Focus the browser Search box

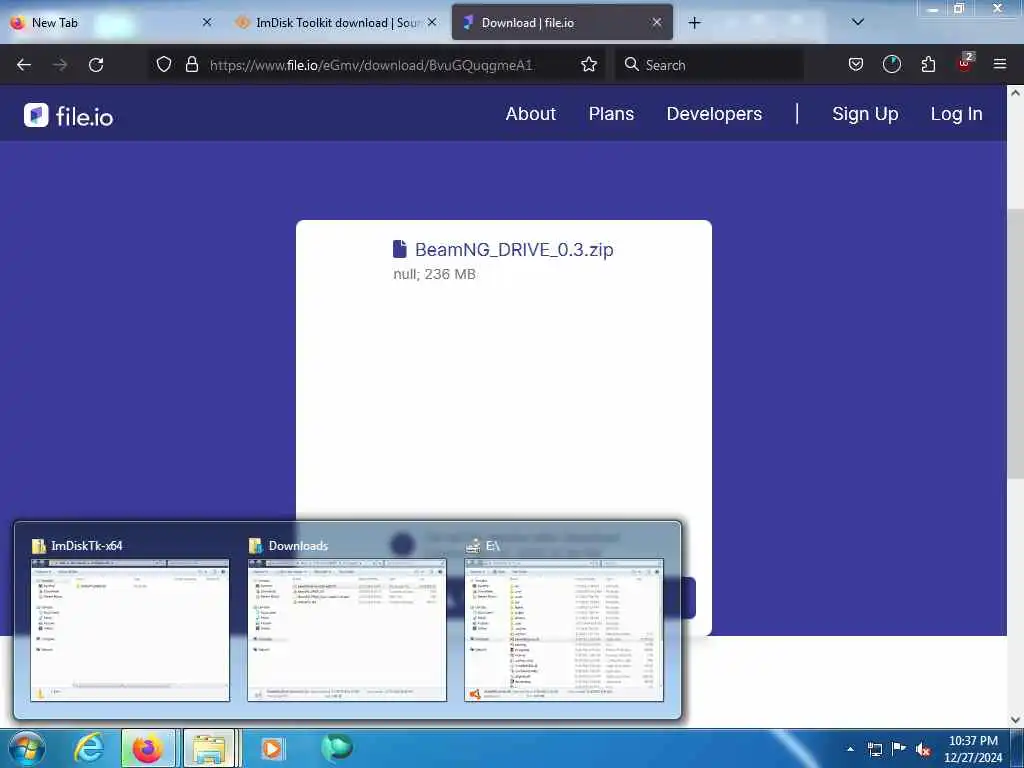coord(709,65)
